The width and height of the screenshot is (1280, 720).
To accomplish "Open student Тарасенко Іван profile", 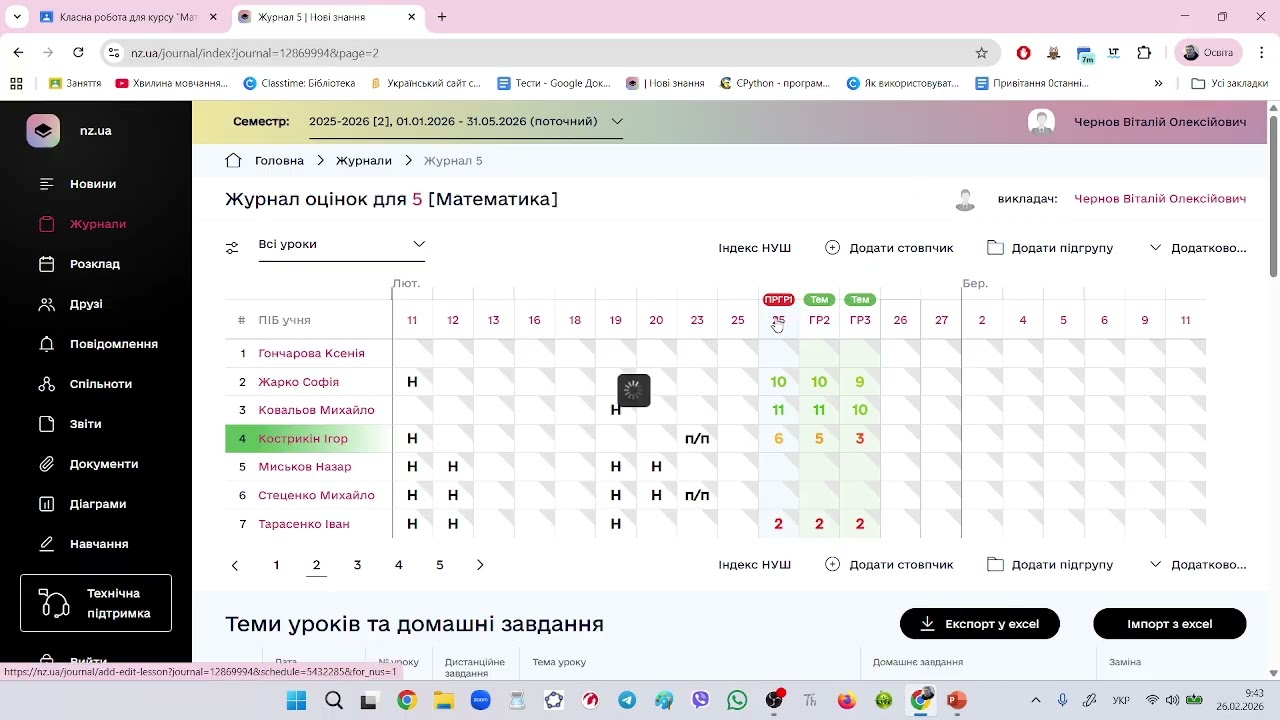I will click(304, 524).
